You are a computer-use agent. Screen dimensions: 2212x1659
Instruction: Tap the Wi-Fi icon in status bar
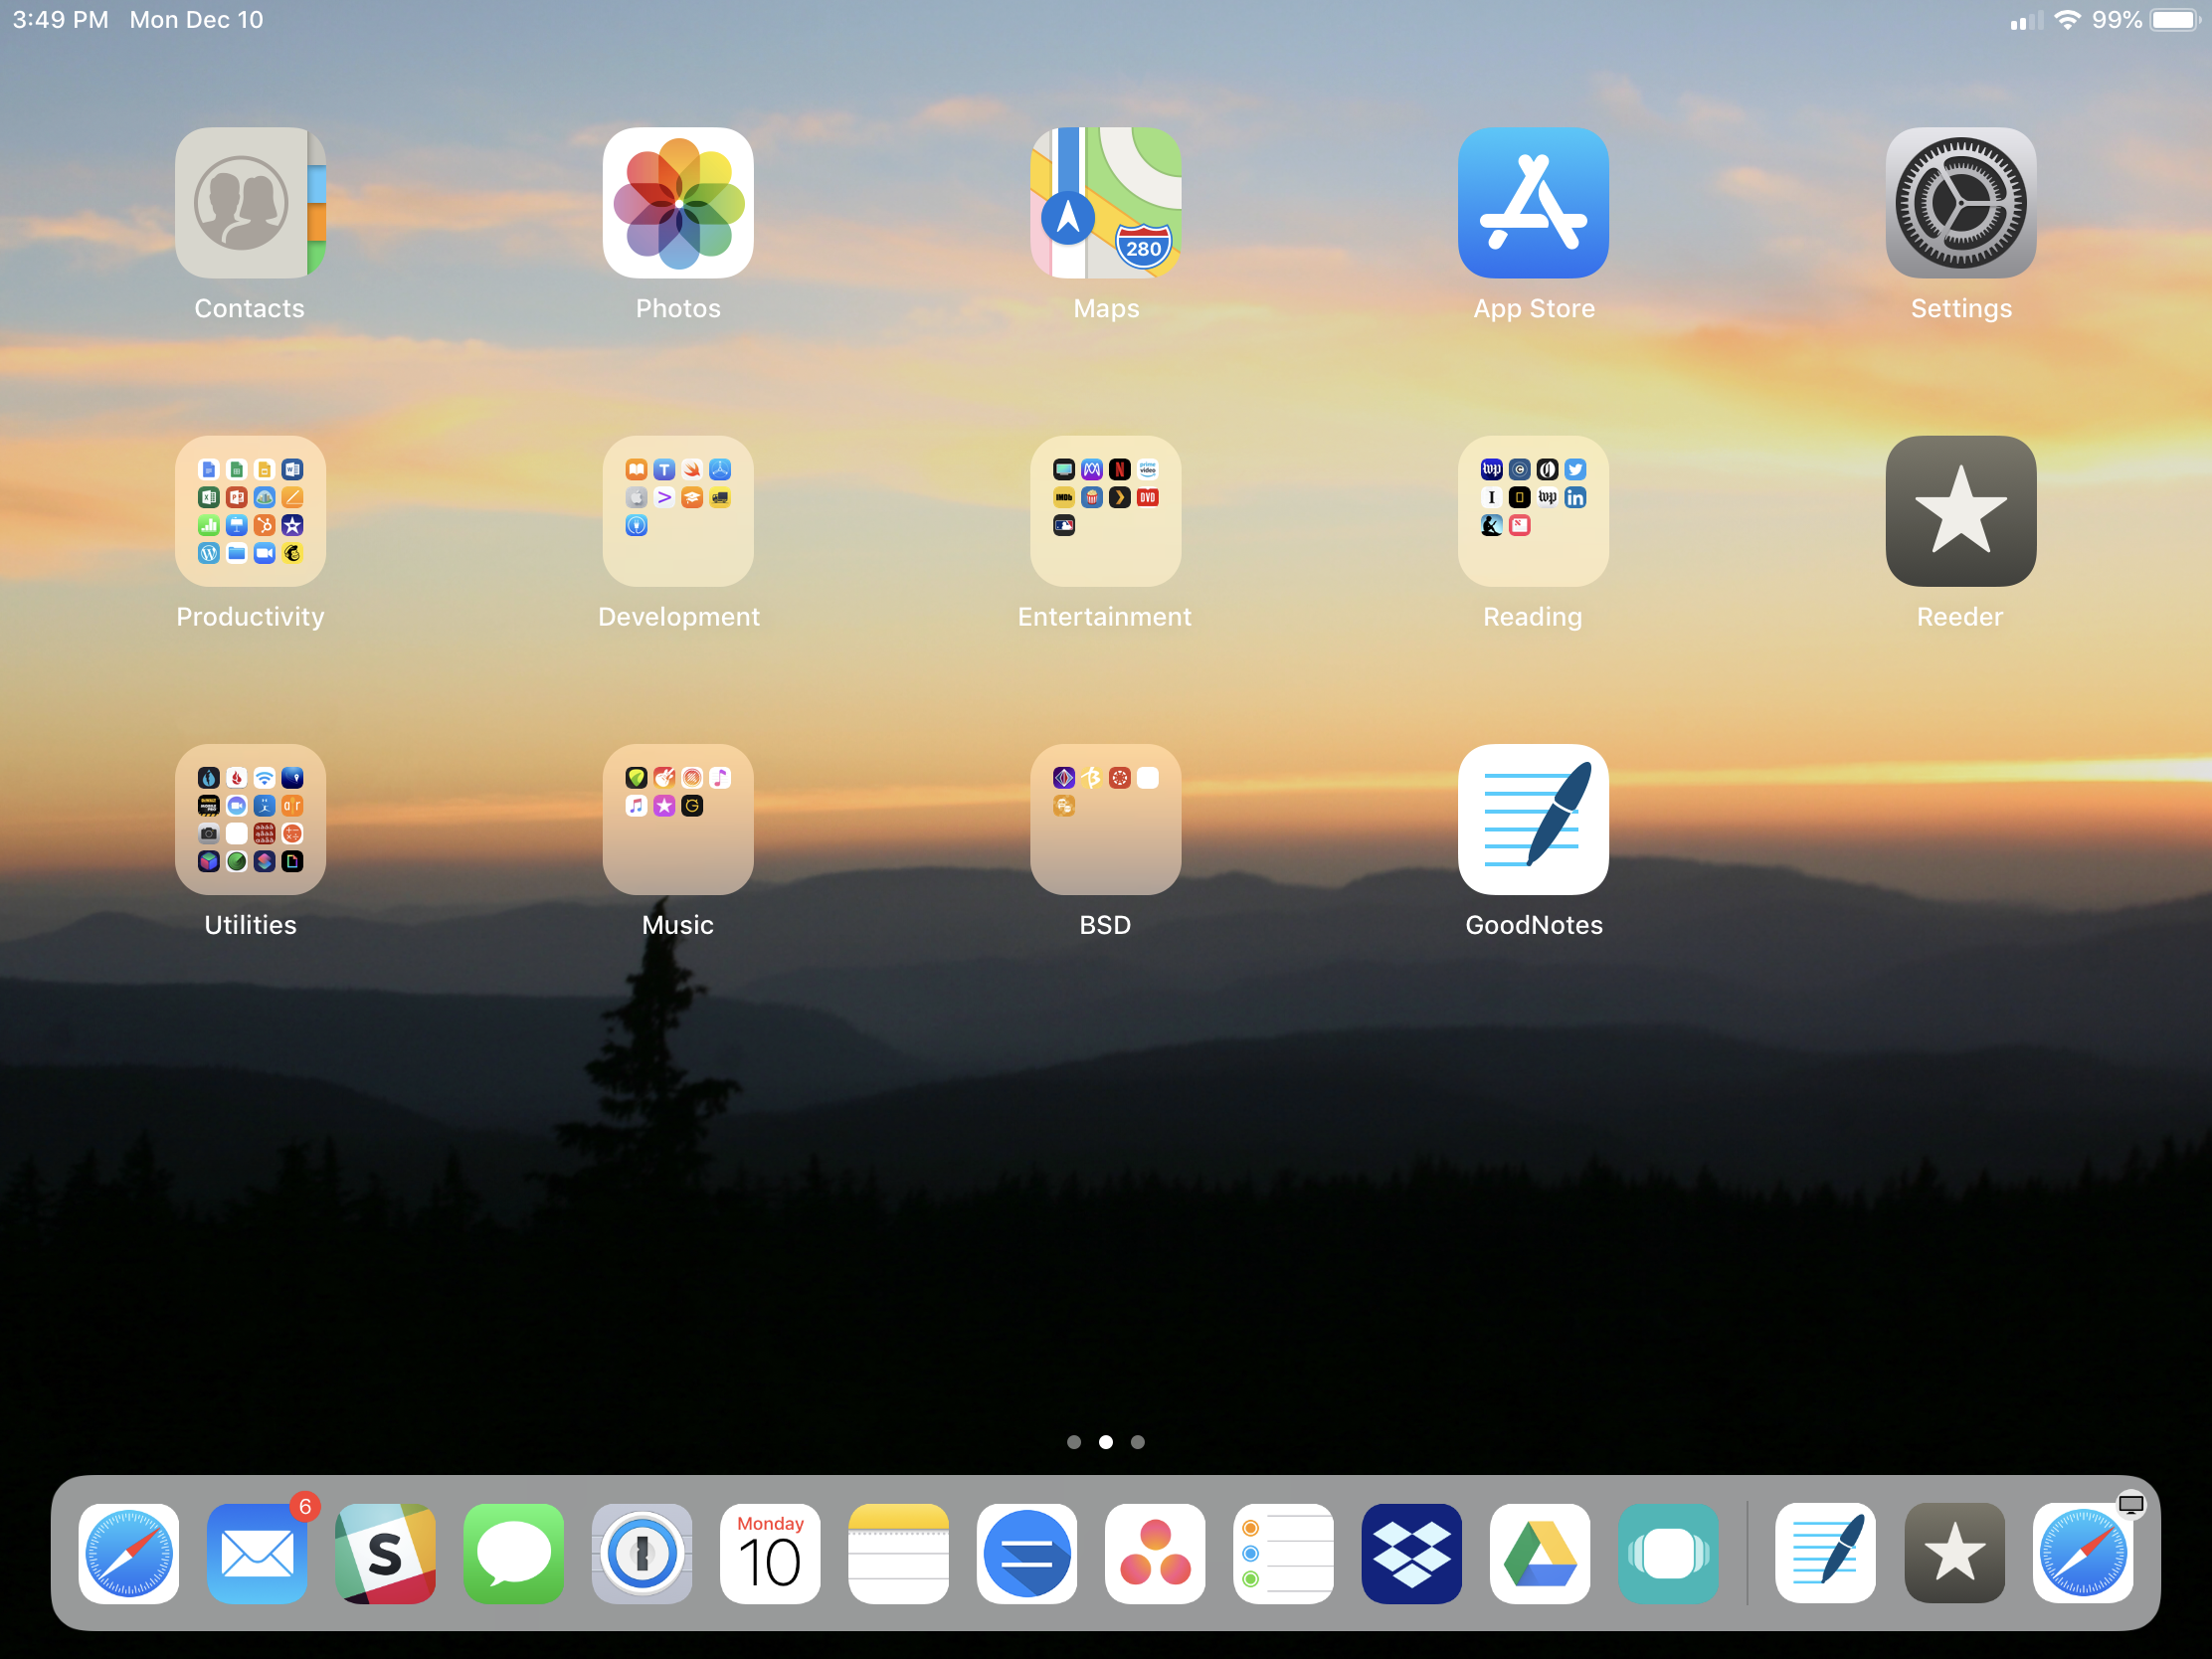pos(2067,20)
